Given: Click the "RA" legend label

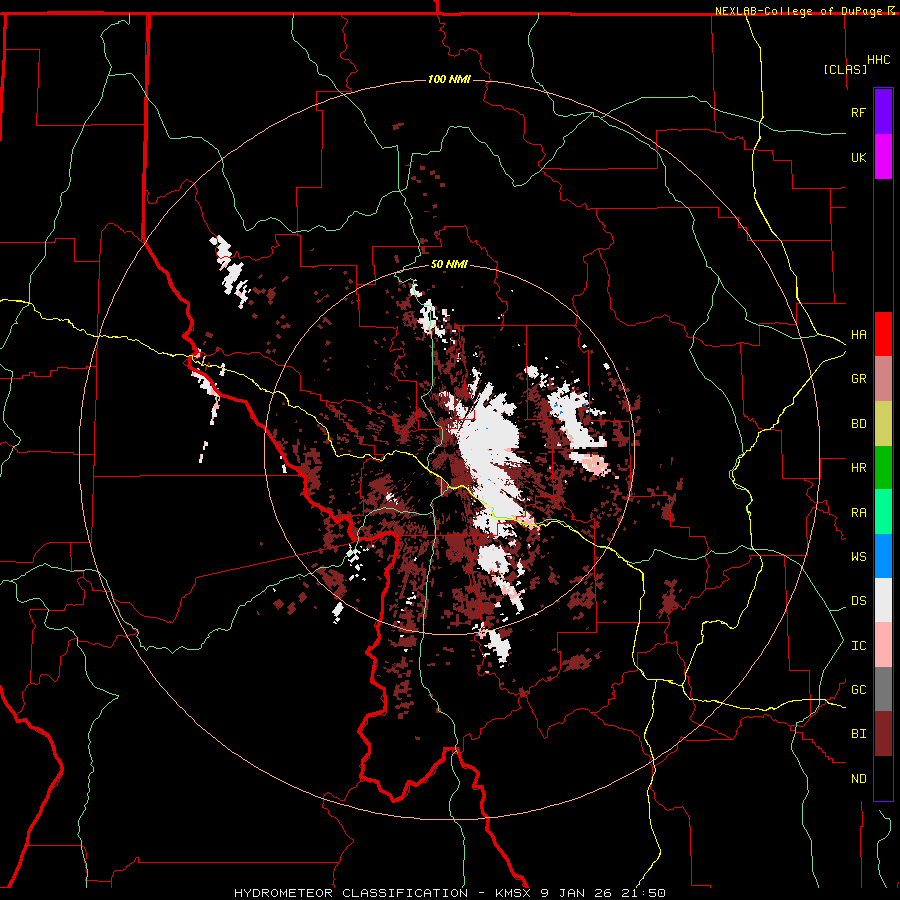Looking at the screenshot, I should (858, 513).
